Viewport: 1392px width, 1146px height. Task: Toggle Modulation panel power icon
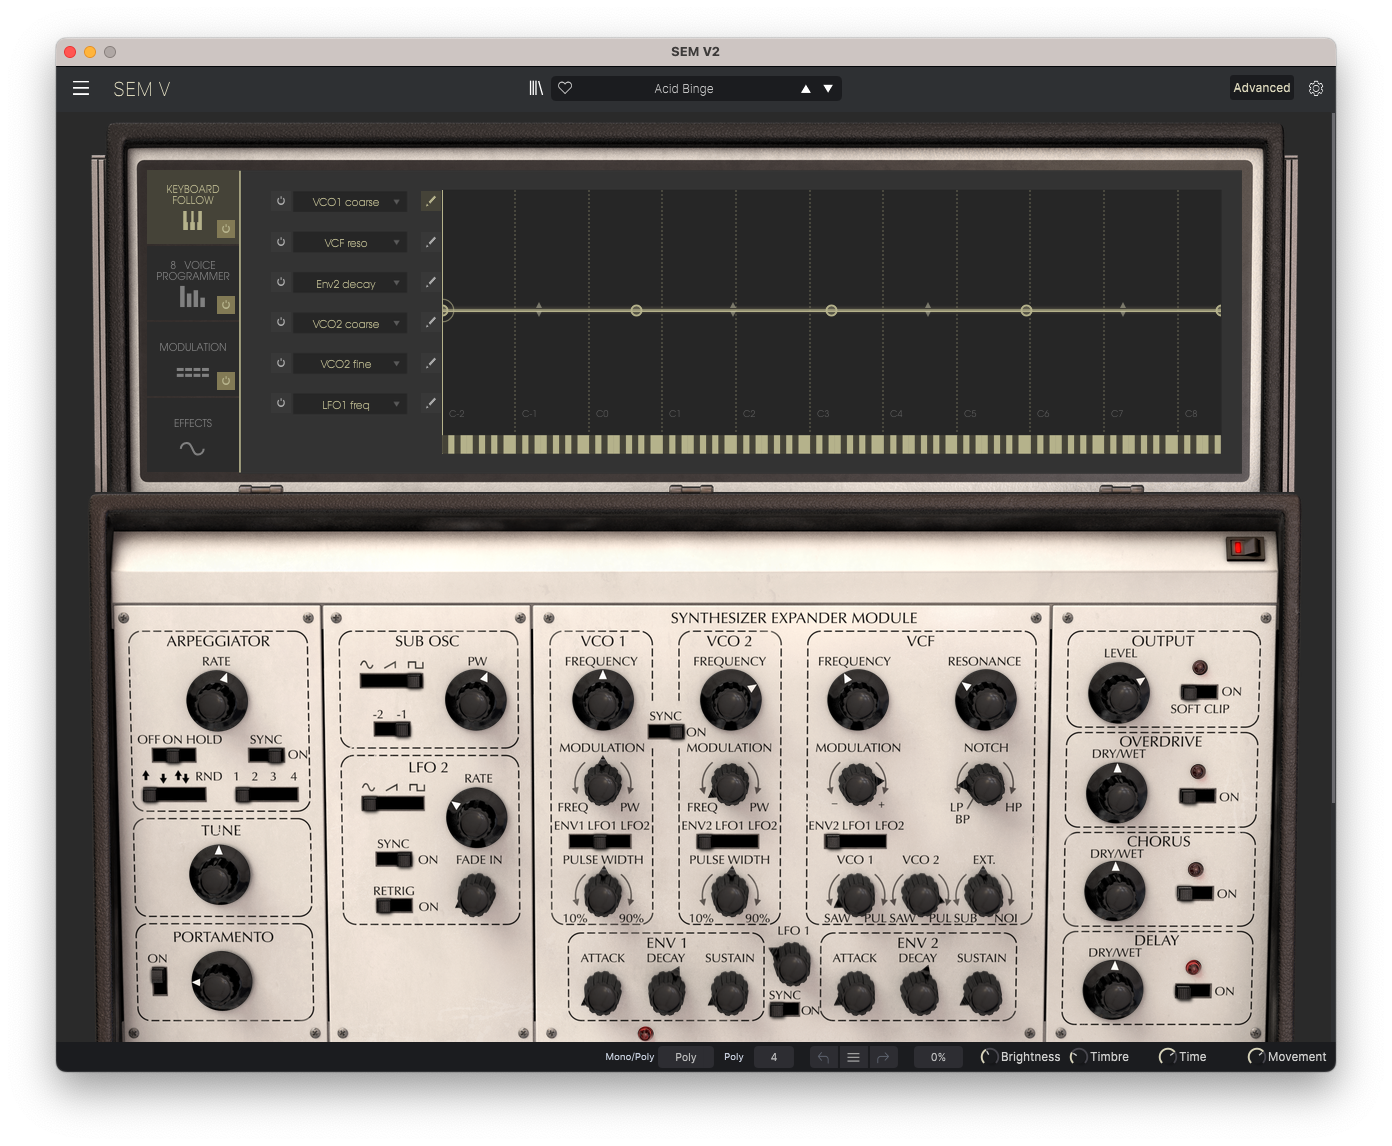226,381
